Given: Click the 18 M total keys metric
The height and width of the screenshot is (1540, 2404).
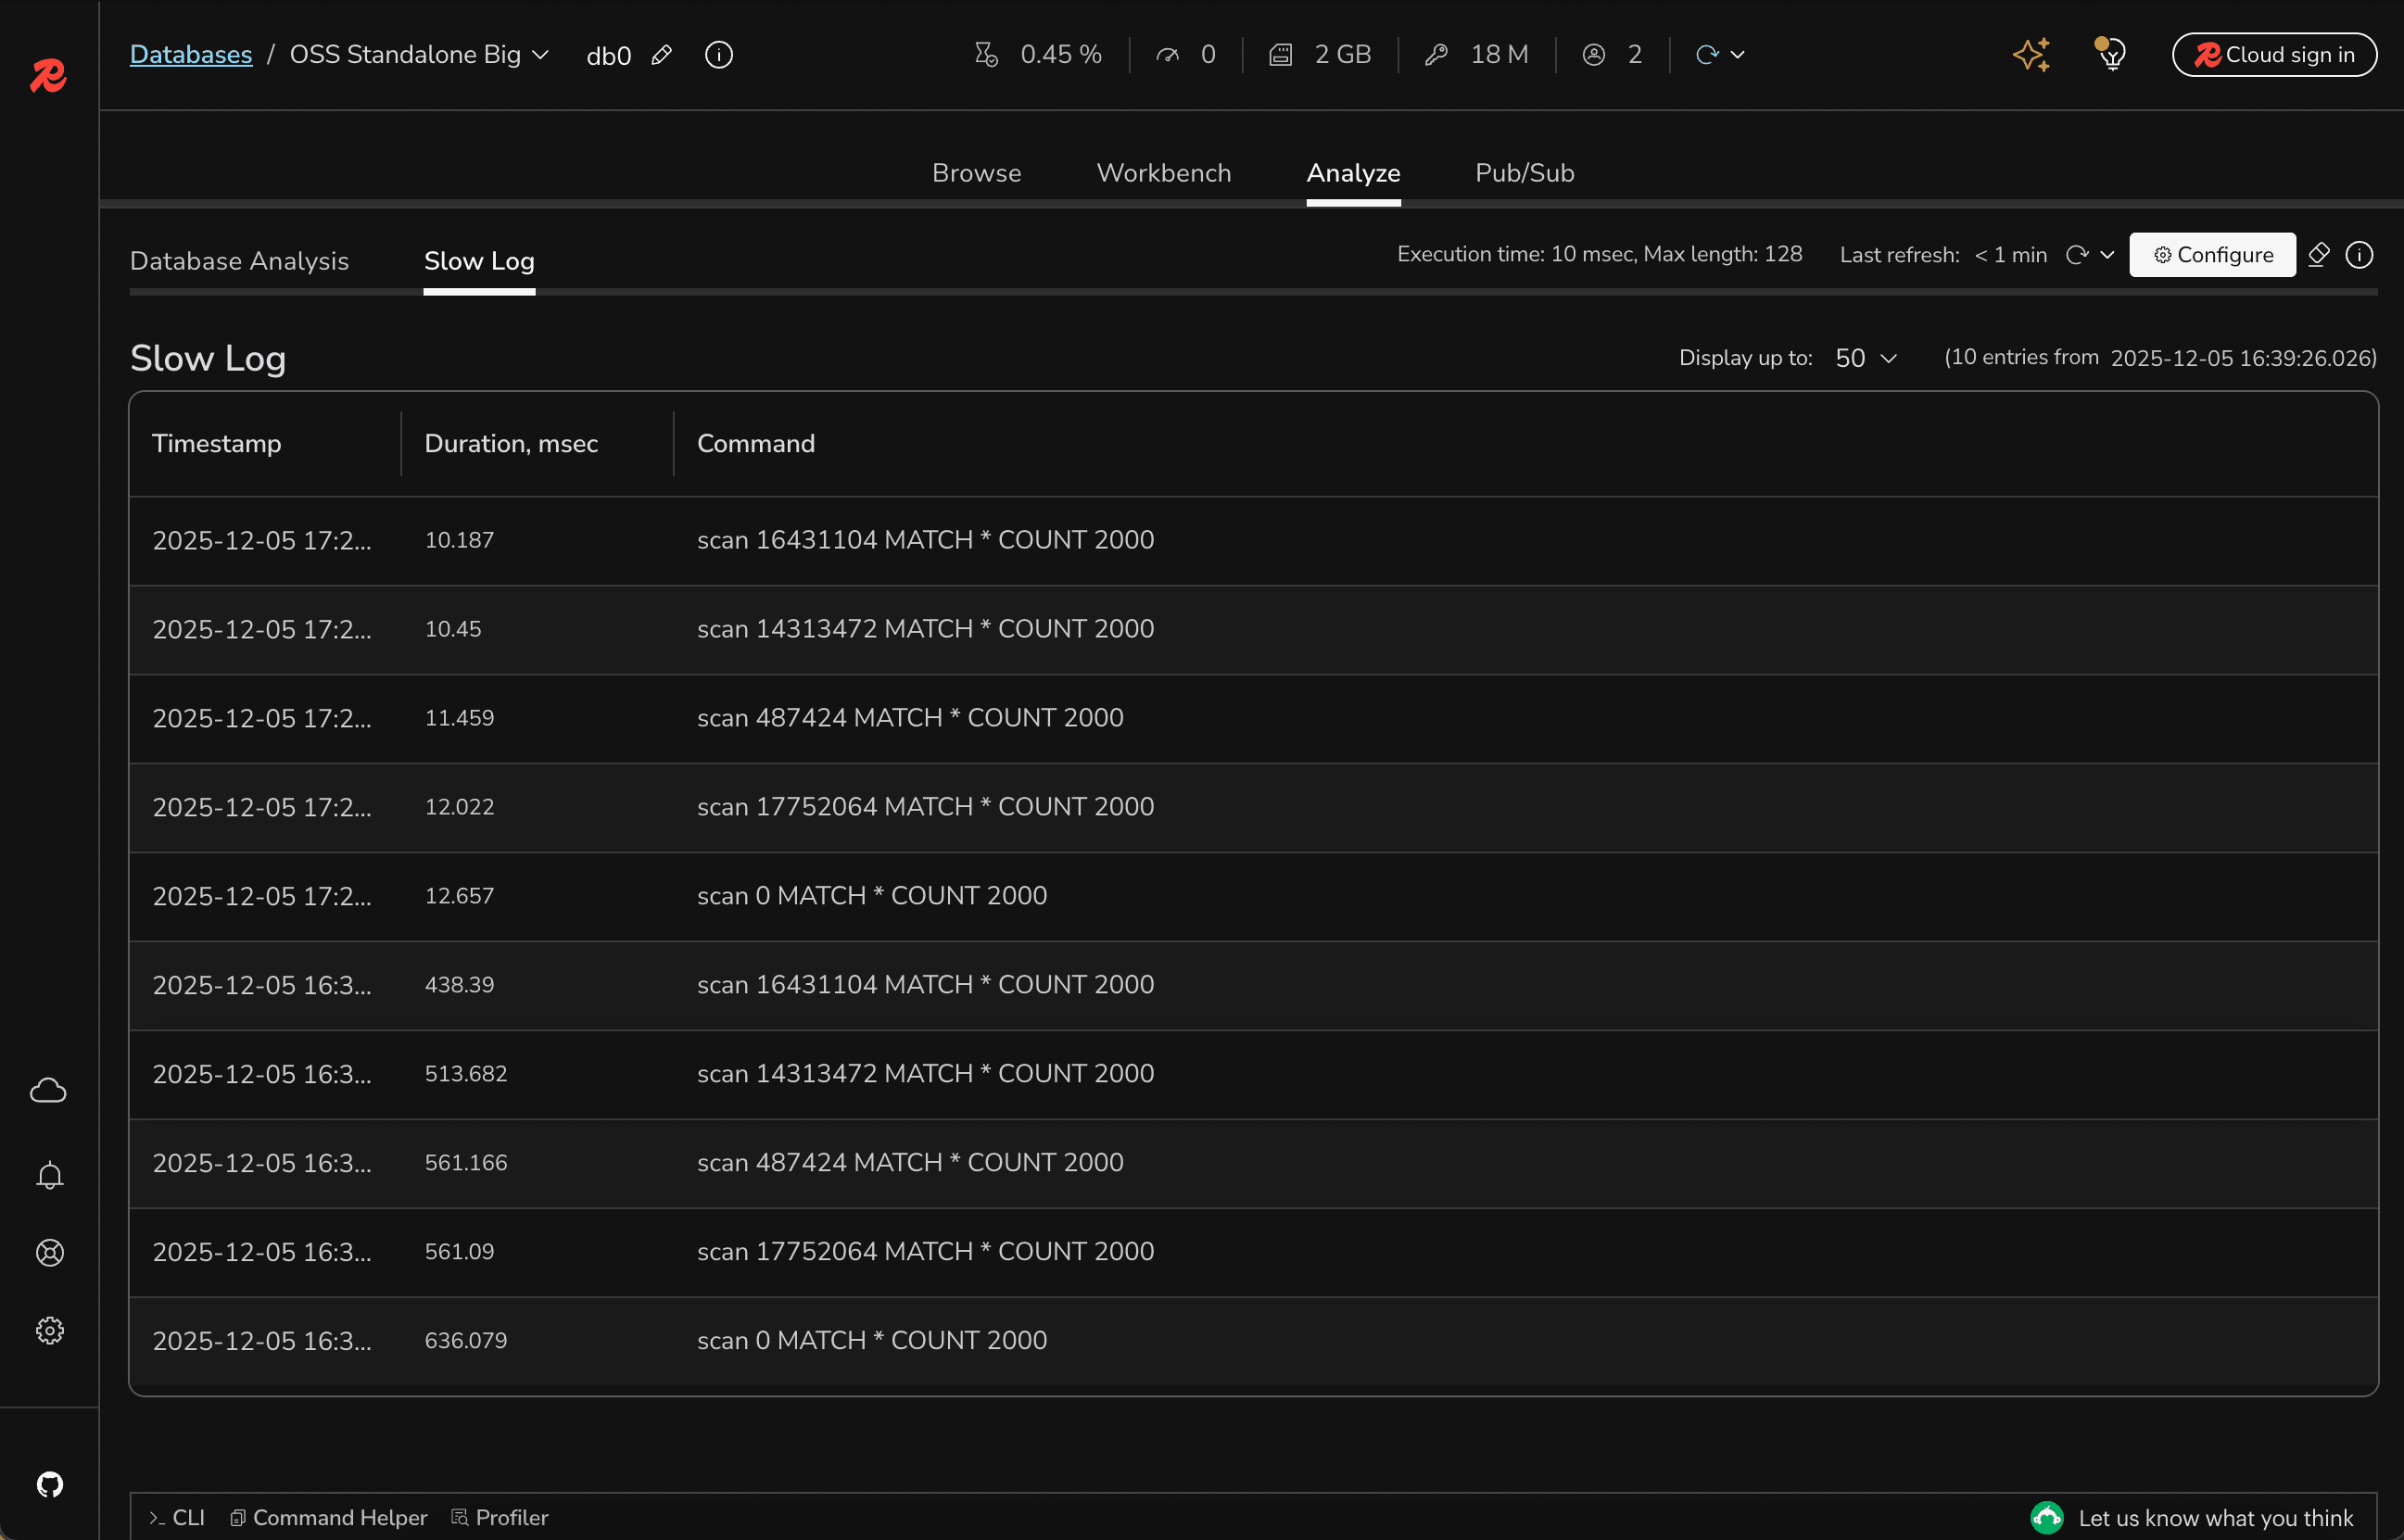Looking at the screenshot, I should click(x=1477, y=55).
